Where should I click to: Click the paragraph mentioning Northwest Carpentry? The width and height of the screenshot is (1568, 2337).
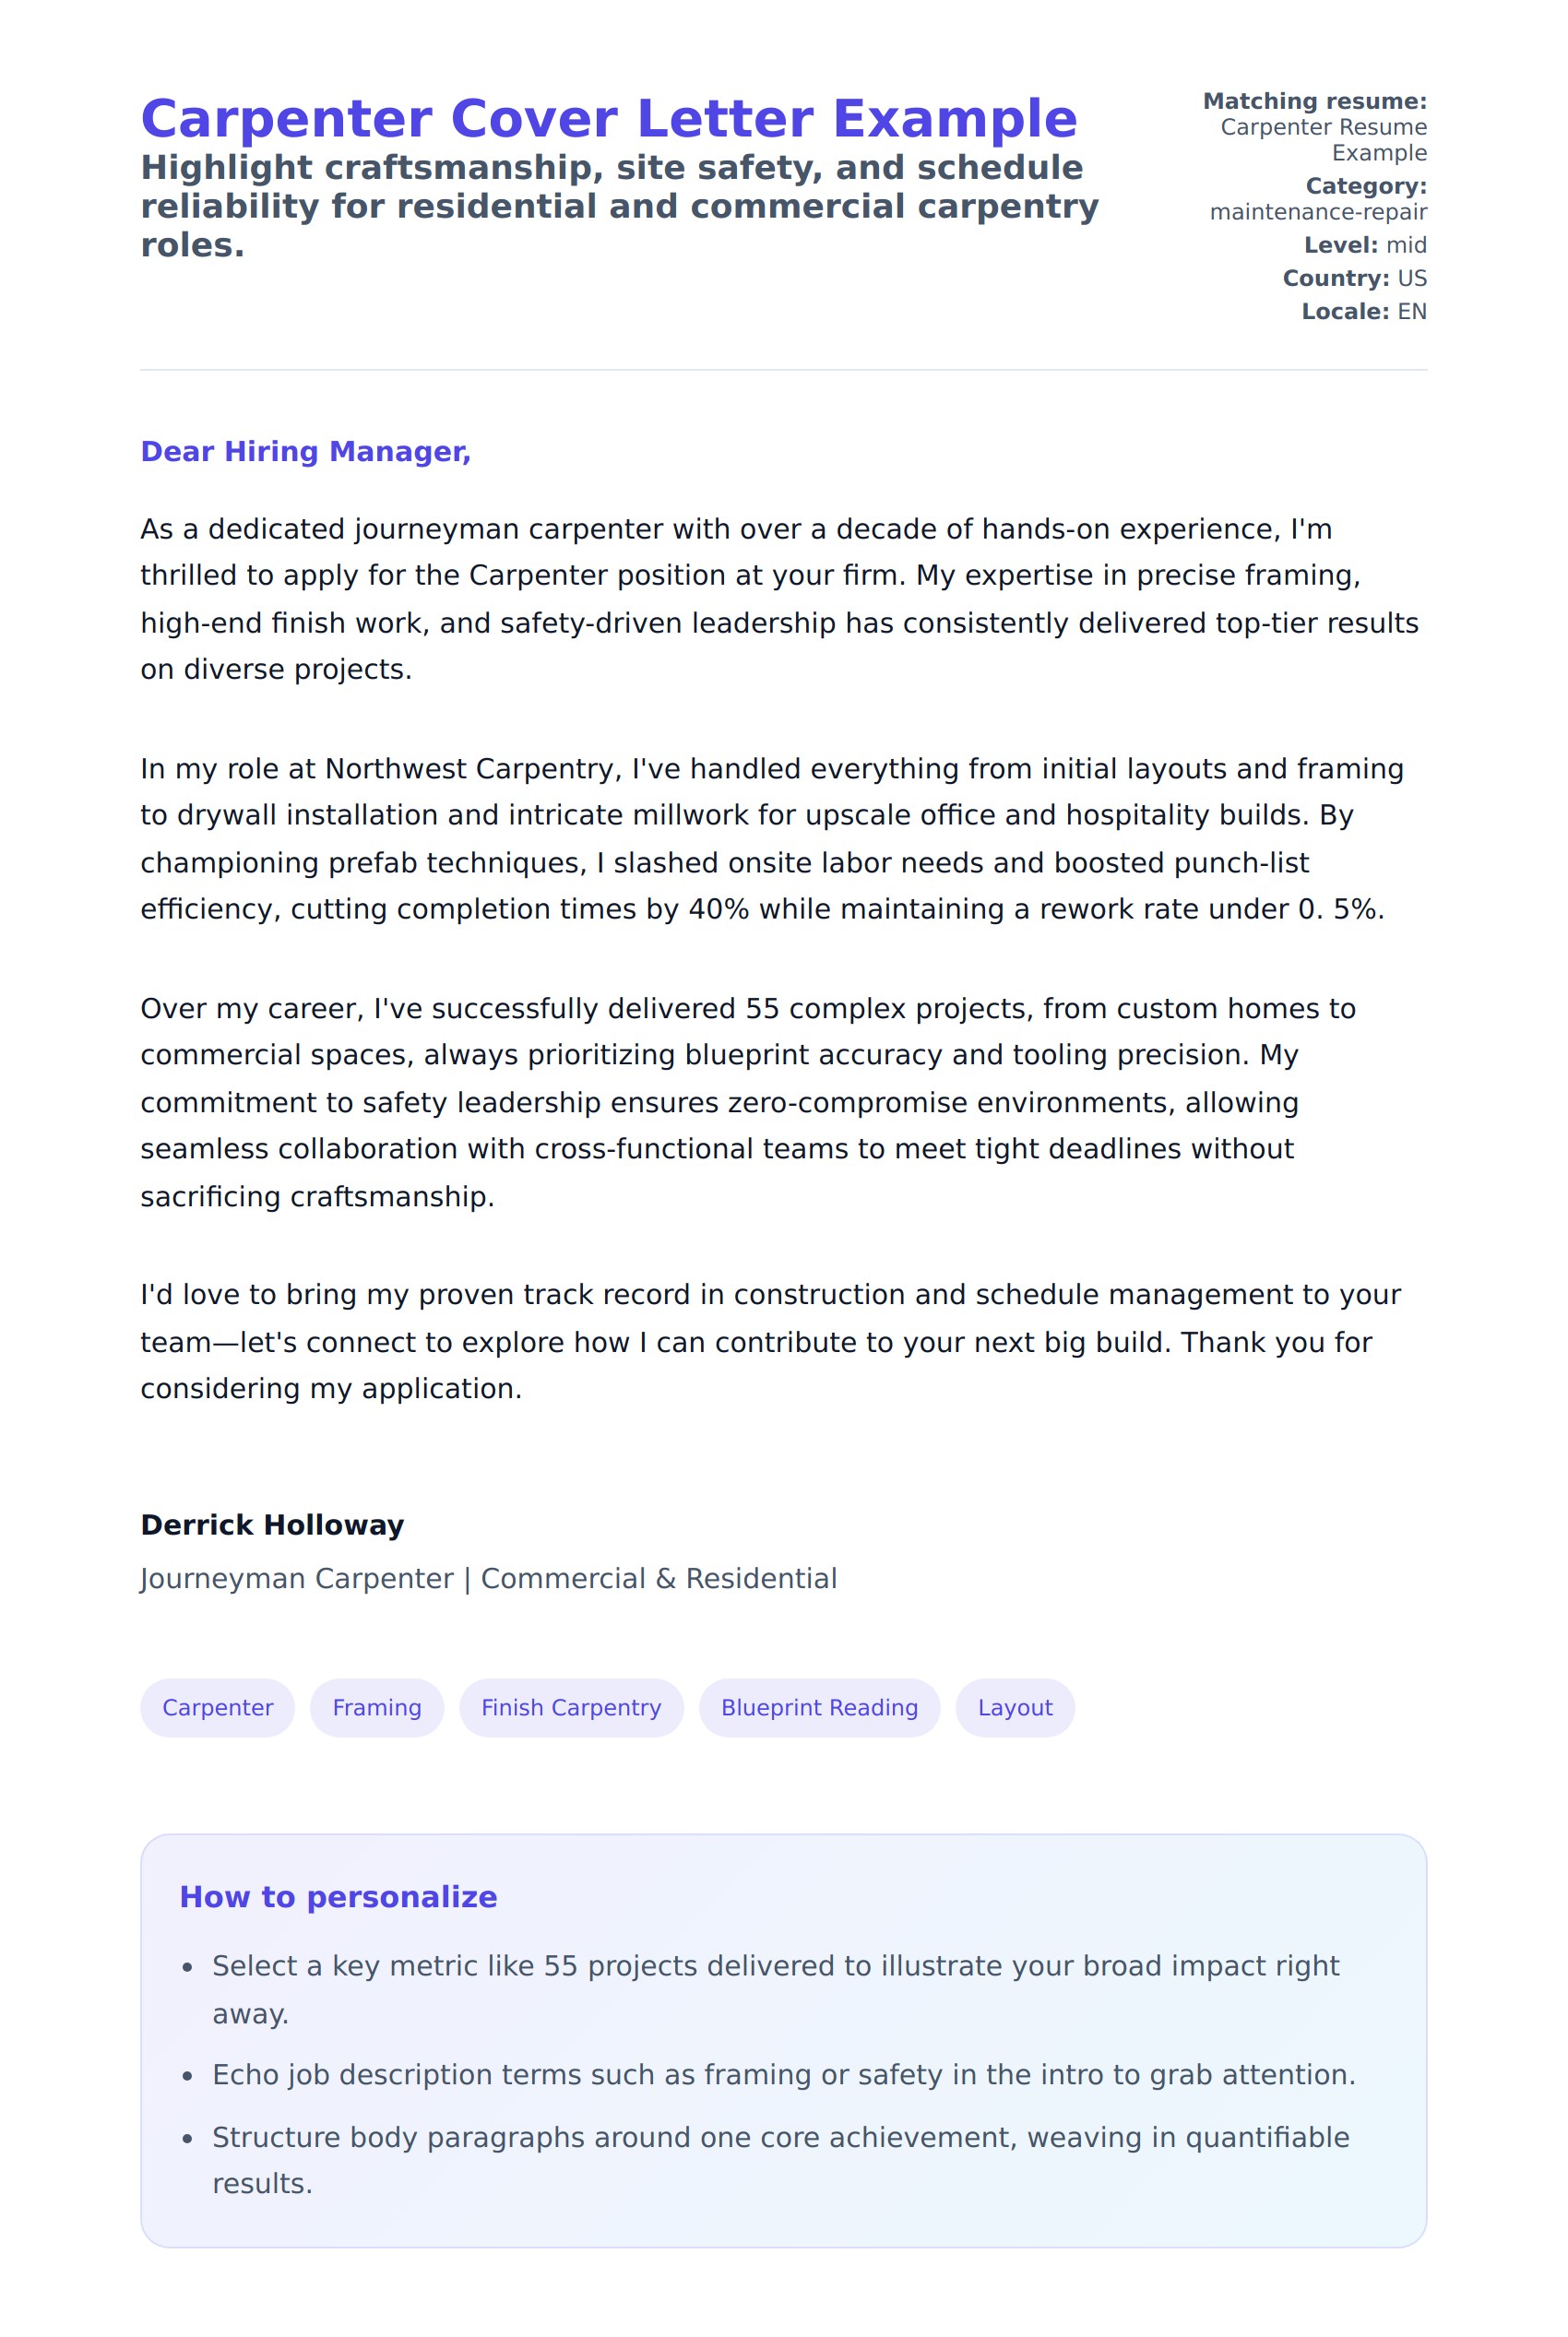(x=772, y=838)
